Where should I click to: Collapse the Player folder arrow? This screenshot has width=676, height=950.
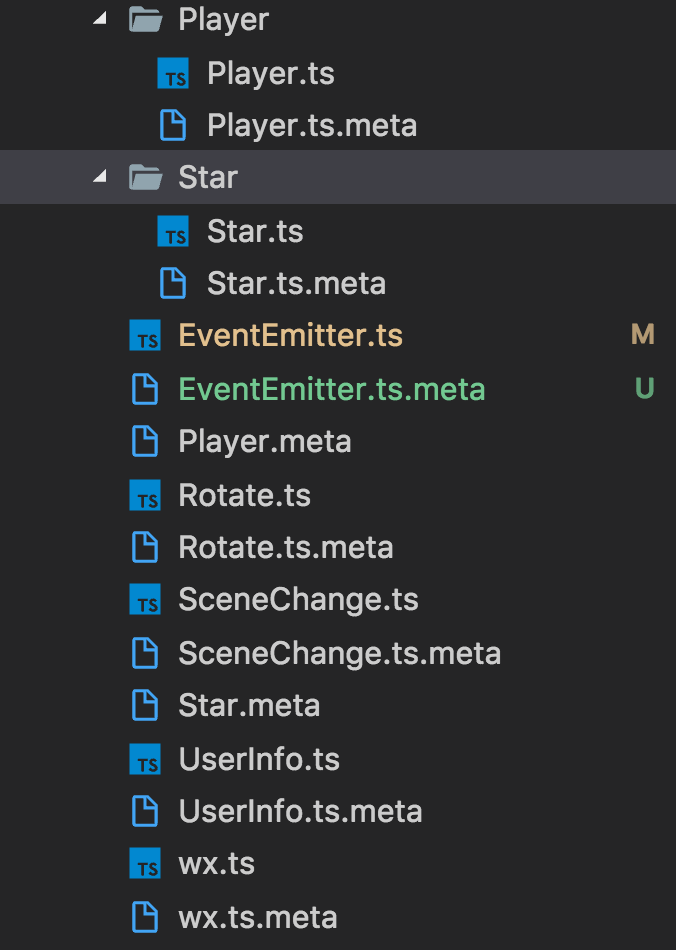coord(99,20)
